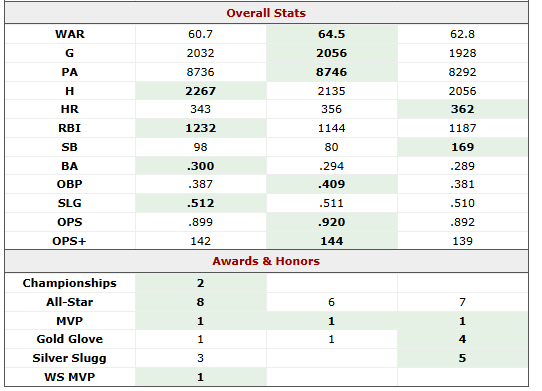Click the G row label
Screen dimensions: 542x391
coord(70,53)
